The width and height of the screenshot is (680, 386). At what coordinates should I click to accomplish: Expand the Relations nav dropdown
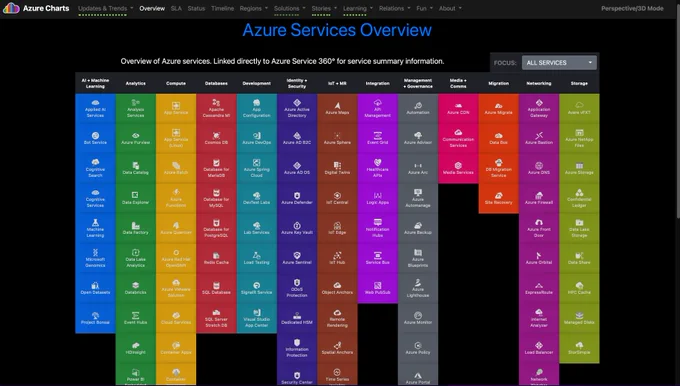(394, 8)
